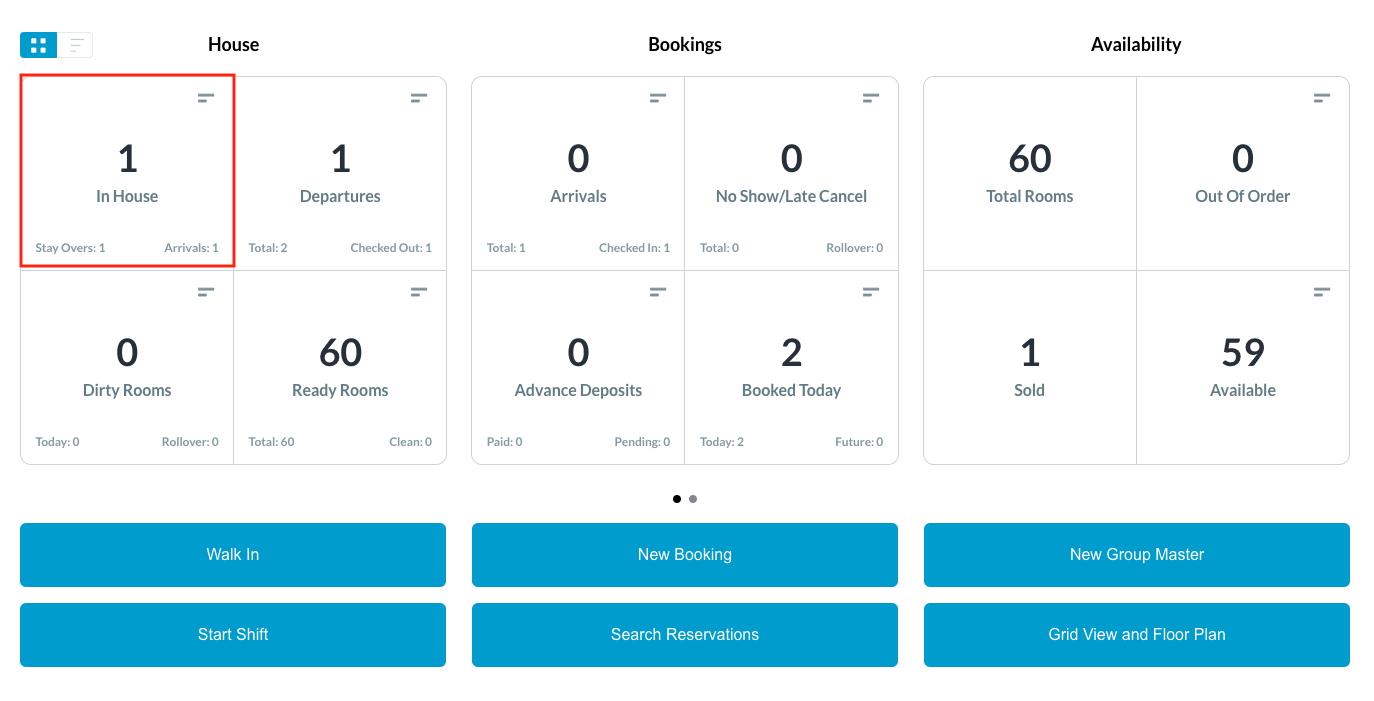Image resolution: width=1374 pixels, height=701 pixels.
Task: Open the Dirty Rooms tile menu icon
Action: 206,292
